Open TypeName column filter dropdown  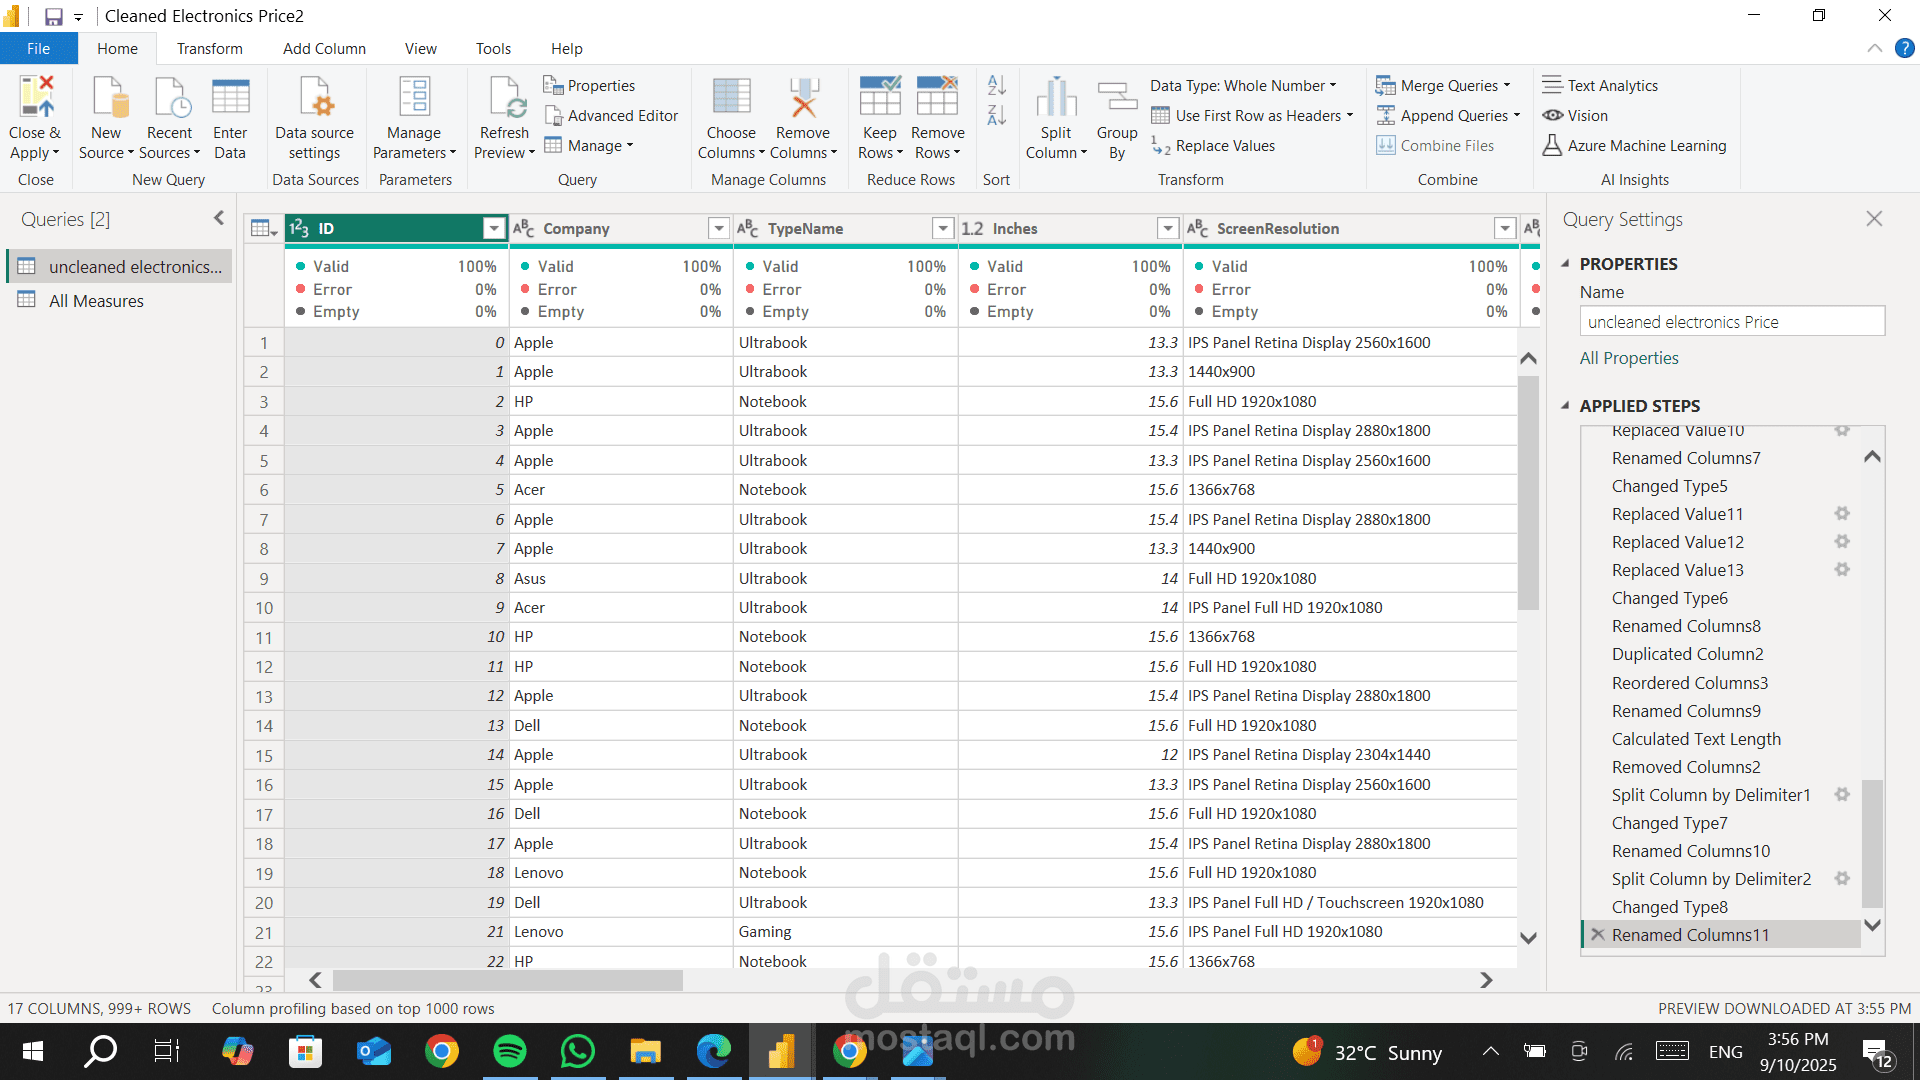[x=942, y=229]
